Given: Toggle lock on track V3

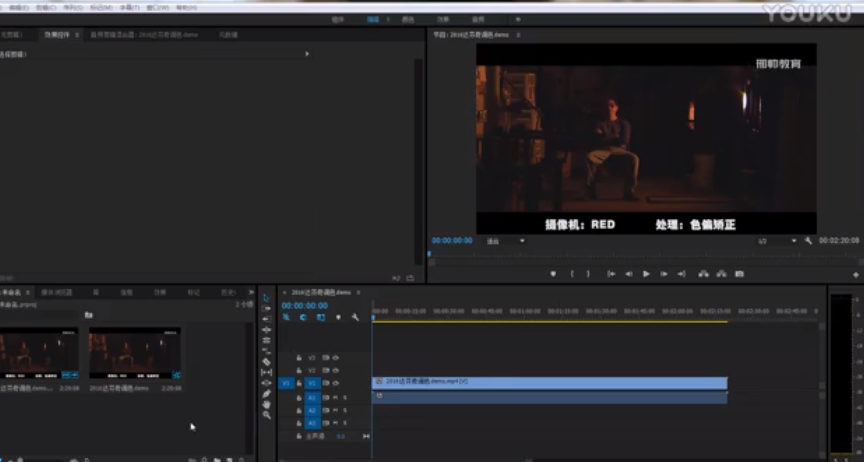Looking at the screenshot, I should click(299, 358).
